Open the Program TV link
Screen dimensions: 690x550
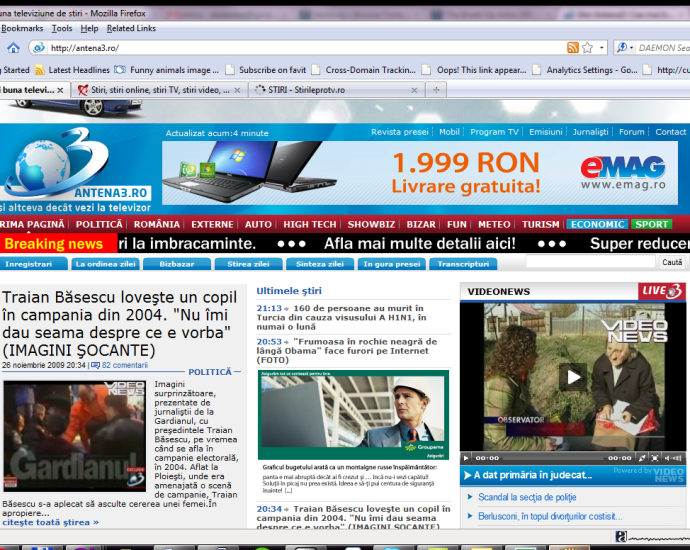click(x=494, y=132)
